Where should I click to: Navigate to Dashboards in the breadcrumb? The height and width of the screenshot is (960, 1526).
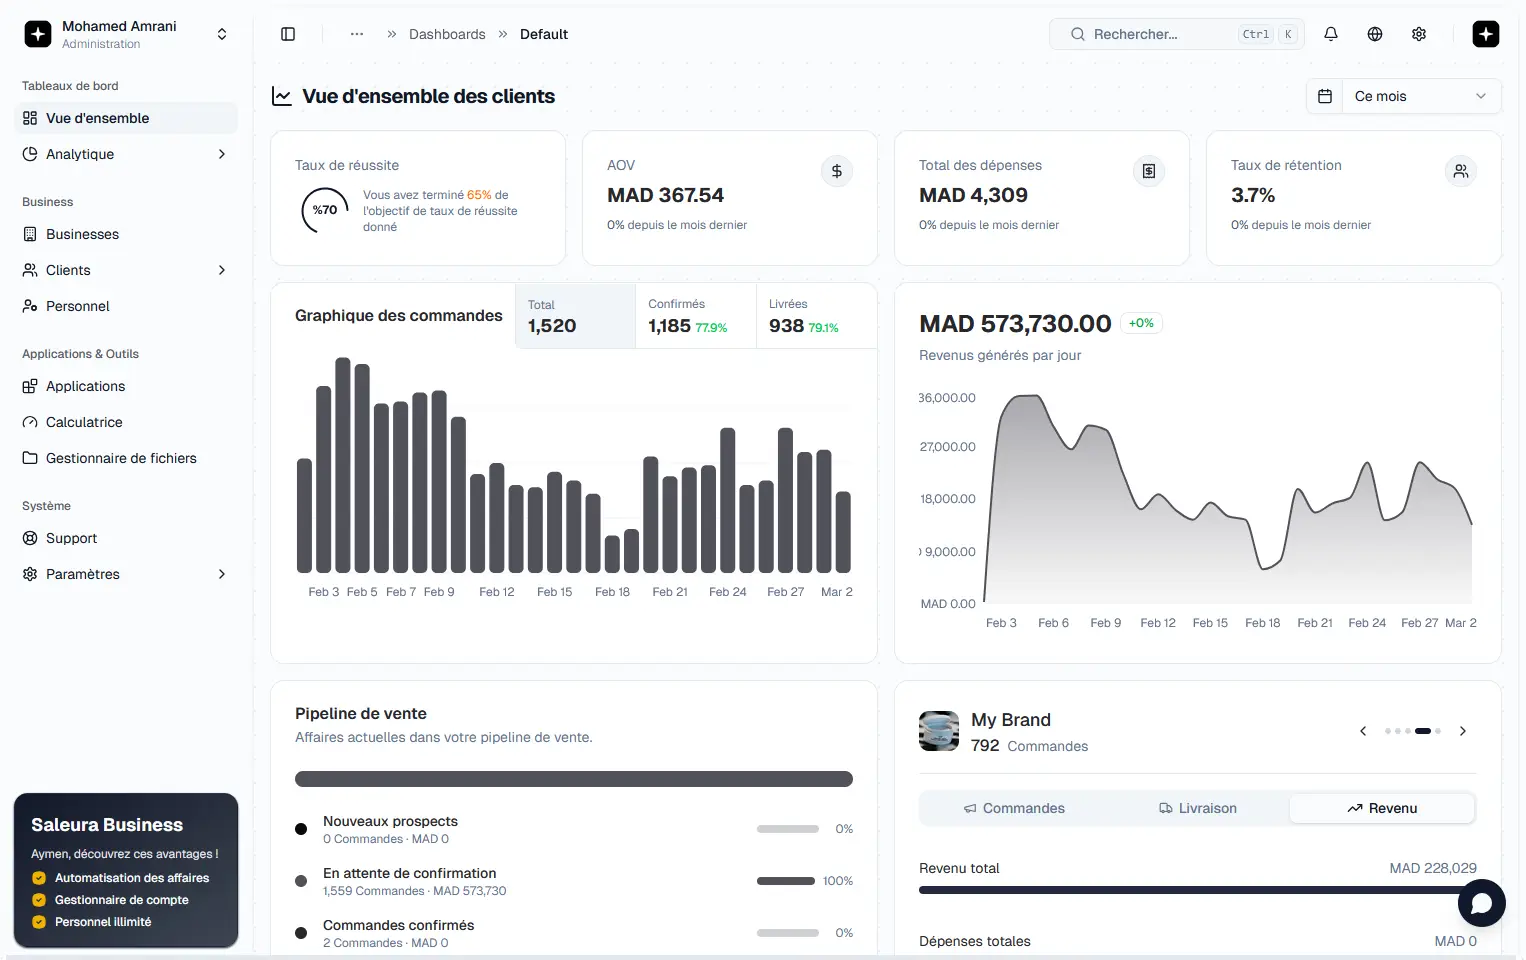(447, 33)
